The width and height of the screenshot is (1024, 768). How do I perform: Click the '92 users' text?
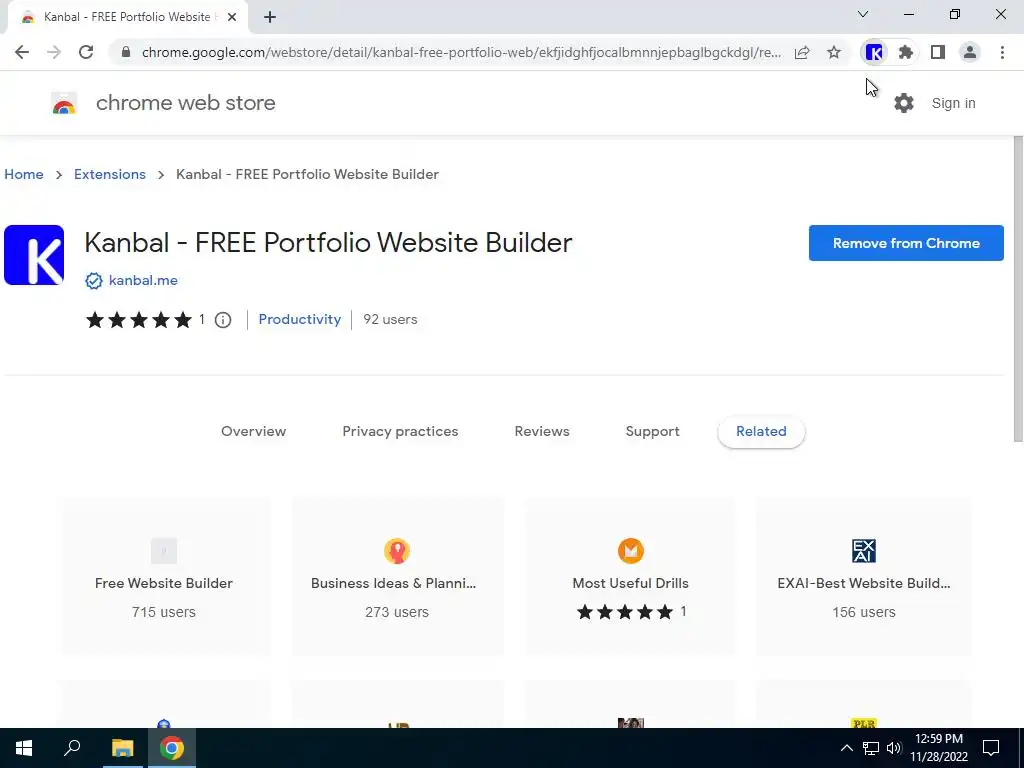tap(390, 319)
